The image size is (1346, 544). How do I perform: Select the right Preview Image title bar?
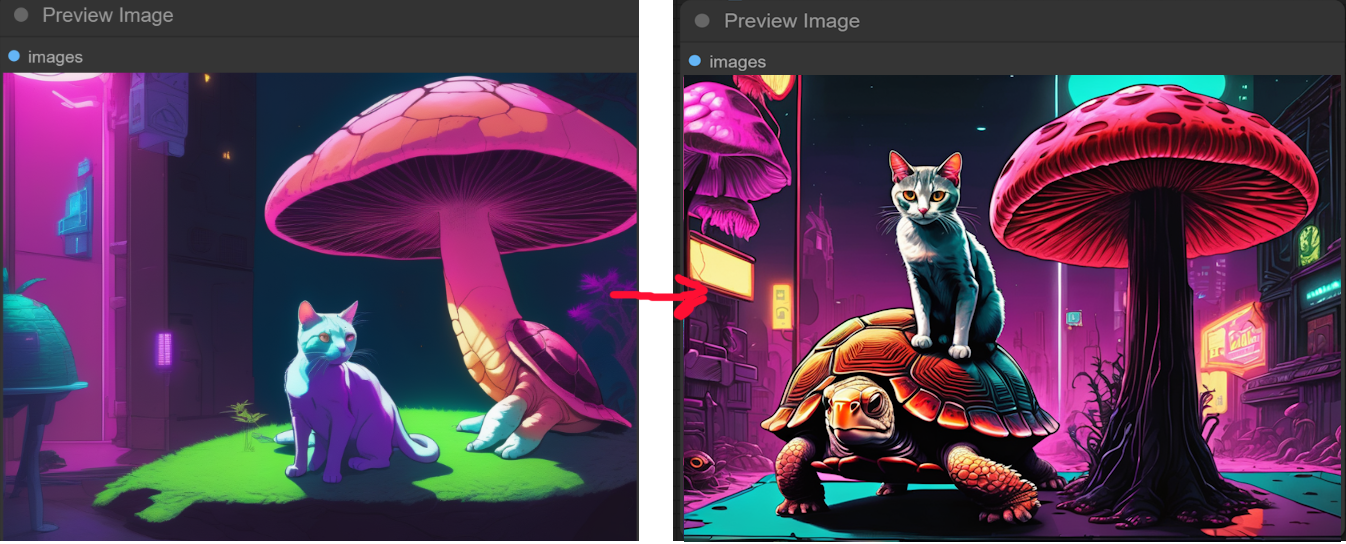(x=1000, y=21)
